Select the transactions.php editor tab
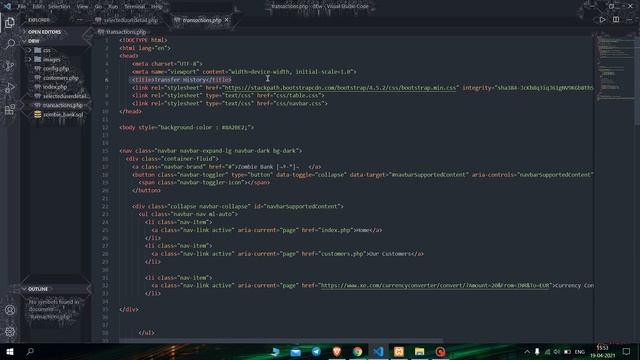640x360 pixels. pos(202,20)
